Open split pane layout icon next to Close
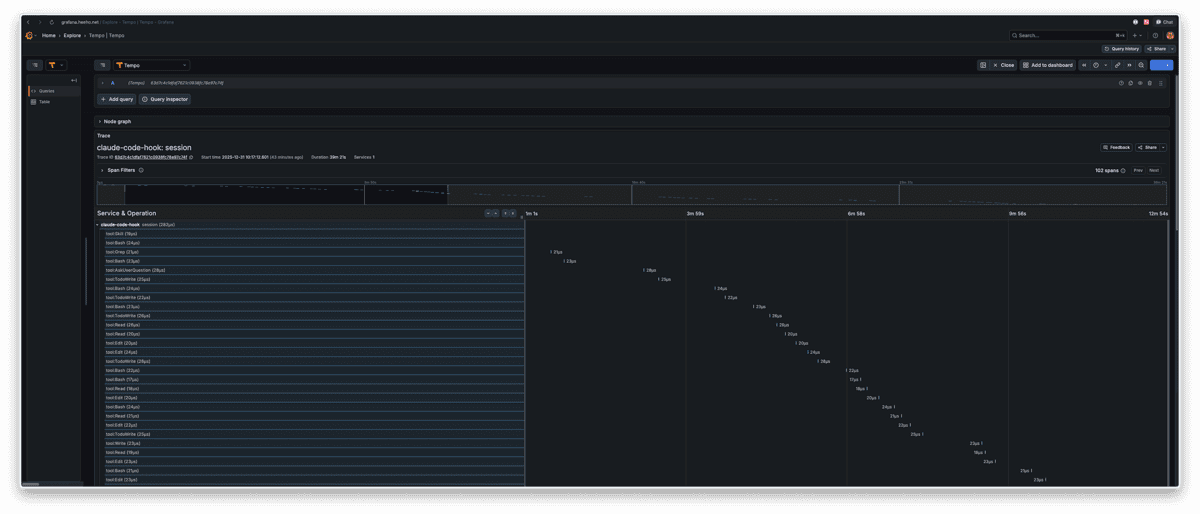This screenshot has width=1200, height=514. point(983,65)
